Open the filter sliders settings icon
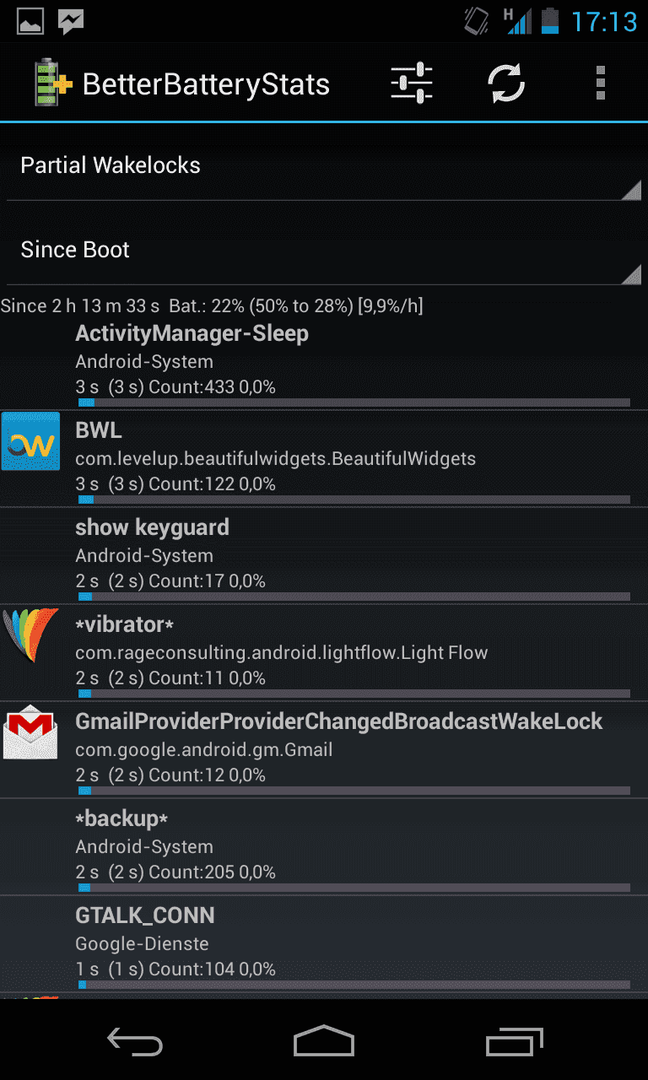648x1080 pixels. click(411, 83)
